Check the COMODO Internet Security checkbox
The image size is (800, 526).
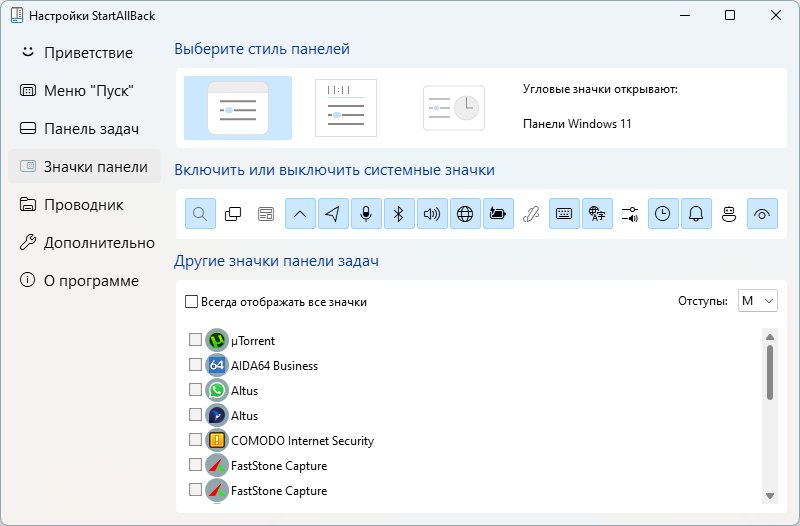coord(195,439)
